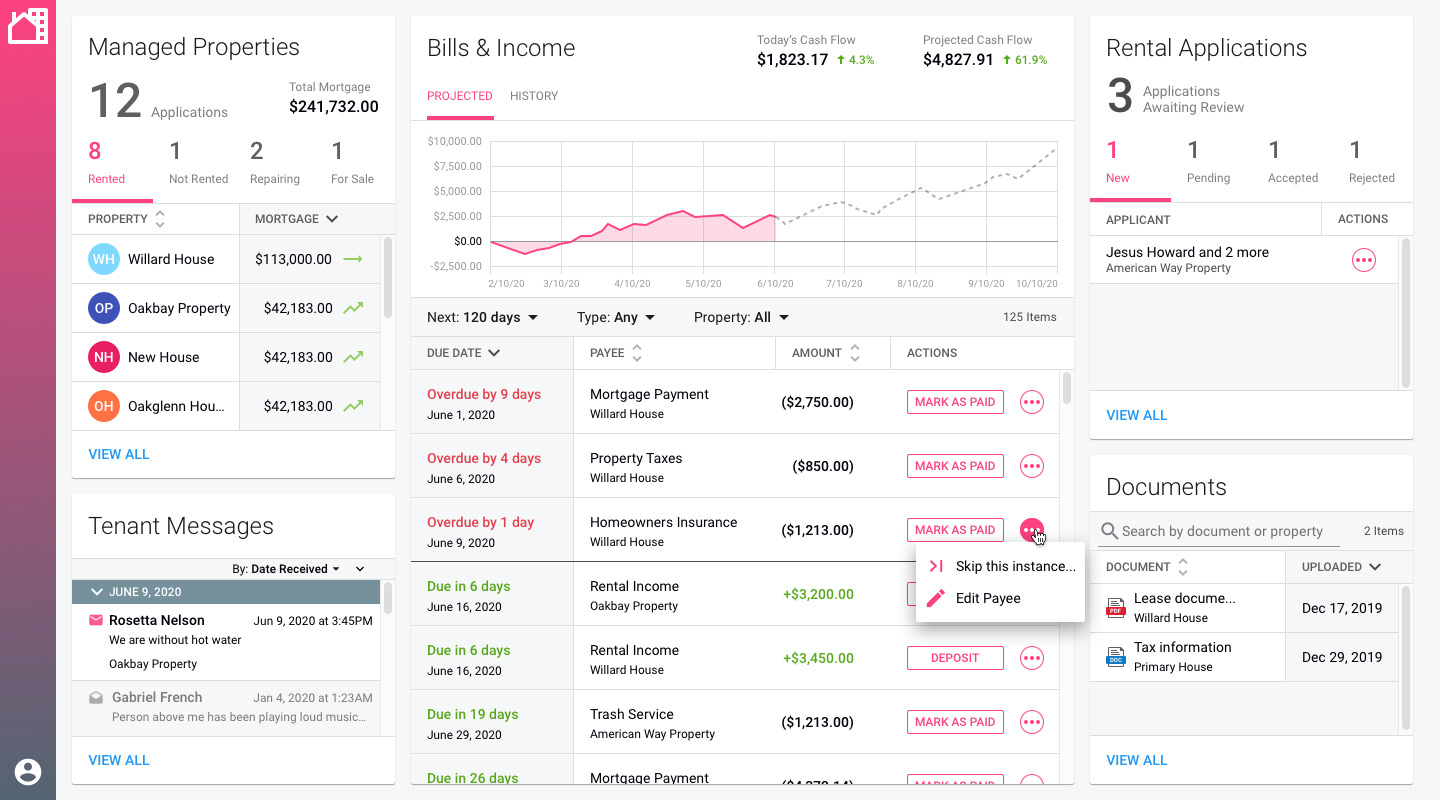
Task: Click View All under Managed Properties
Action: [x=119, y=454]
